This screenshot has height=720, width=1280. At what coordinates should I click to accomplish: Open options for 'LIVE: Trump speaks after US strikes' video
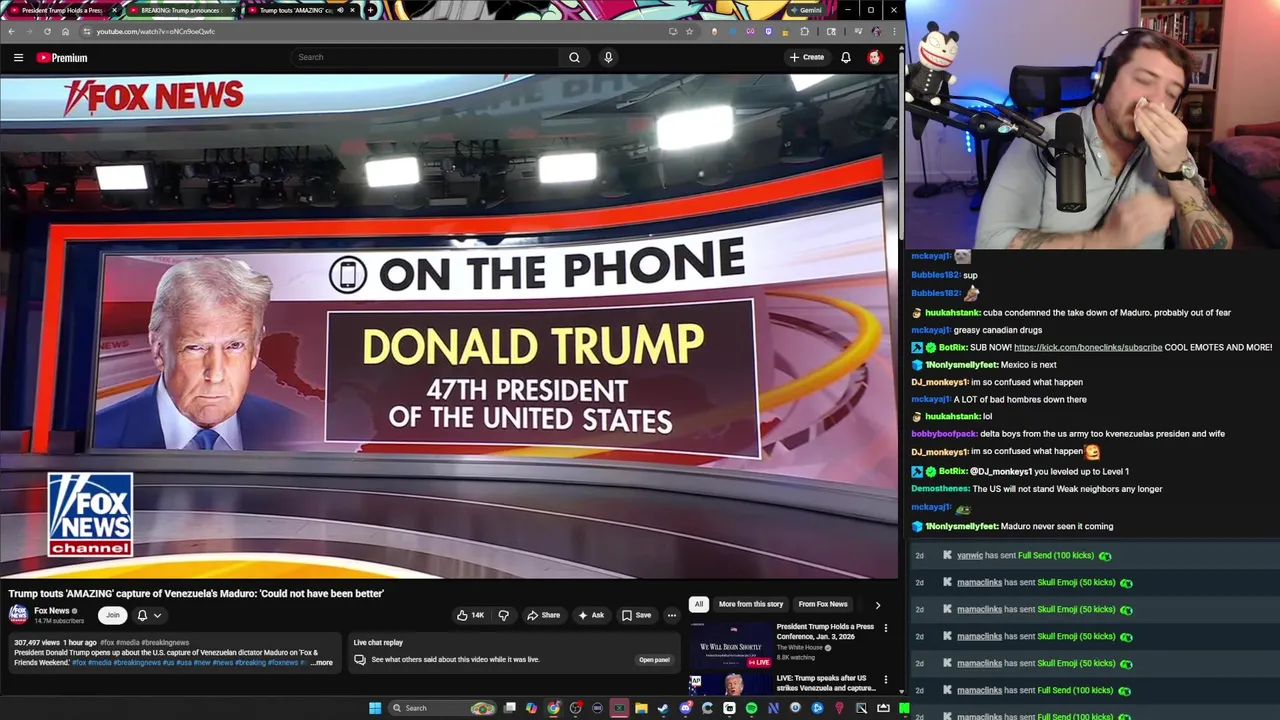(885, 680)
